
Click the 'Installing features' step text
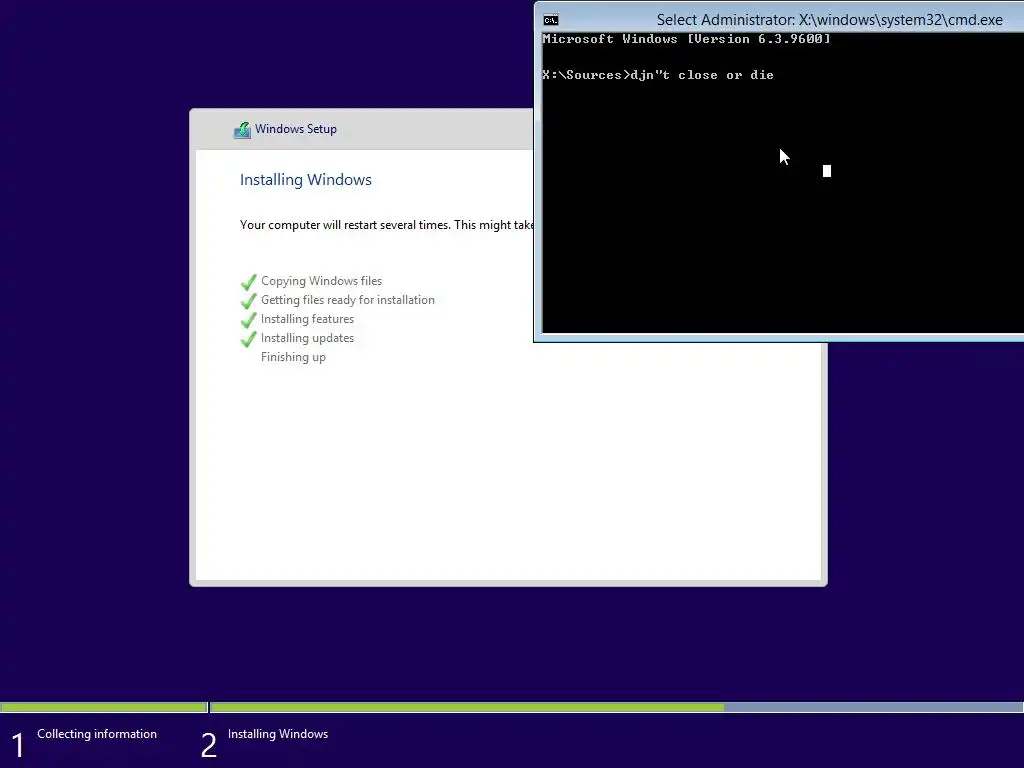[307, 319]
